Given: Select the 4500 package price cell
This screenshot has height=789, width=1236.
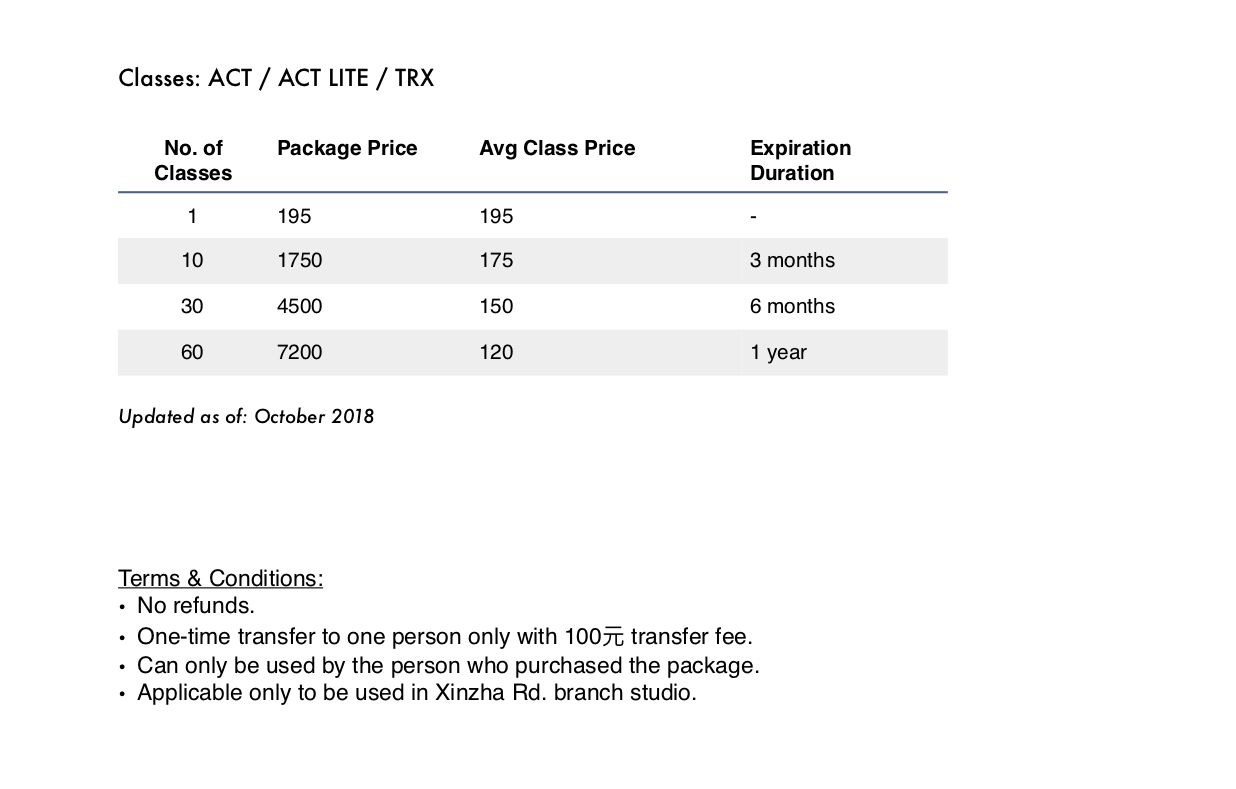Looking at the screenshot, I should tap(300, 307).
